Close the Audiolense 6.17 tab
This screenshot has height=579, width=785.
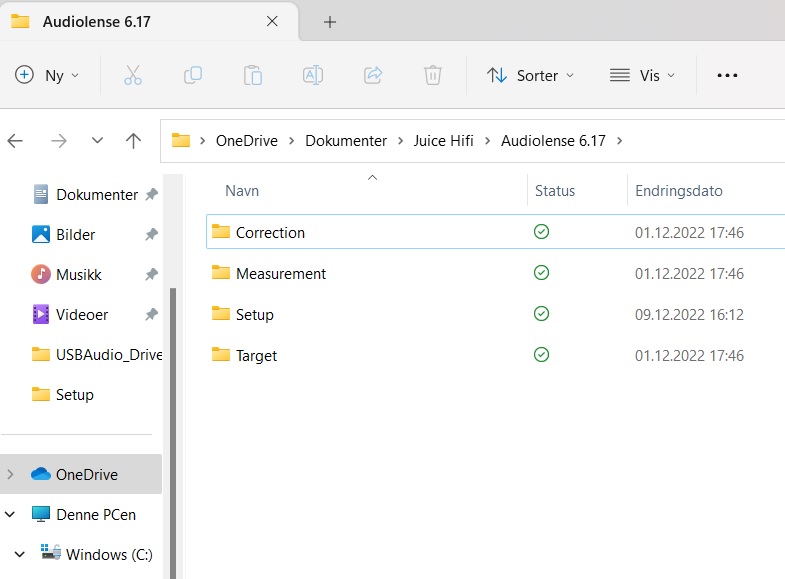click(x=272, y=21)
